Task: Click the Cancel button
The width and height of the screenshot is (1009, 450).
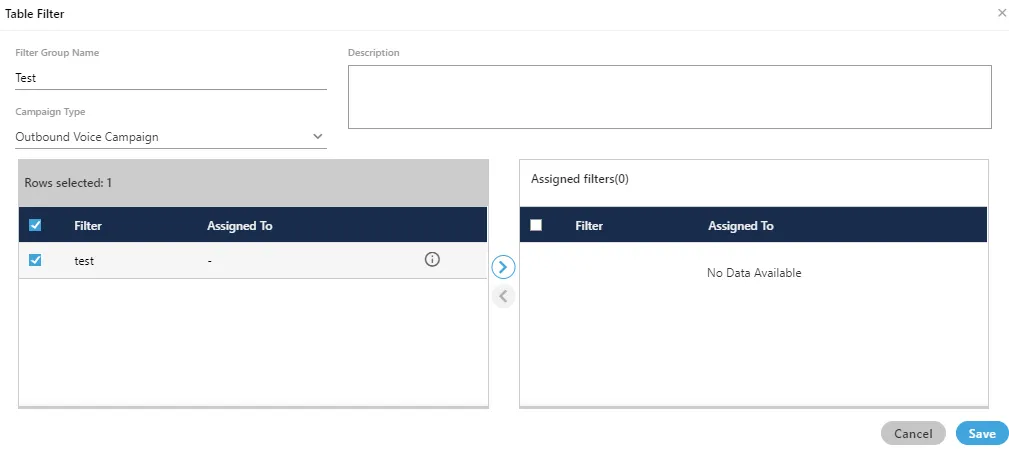Action: [x=913, y=434]
